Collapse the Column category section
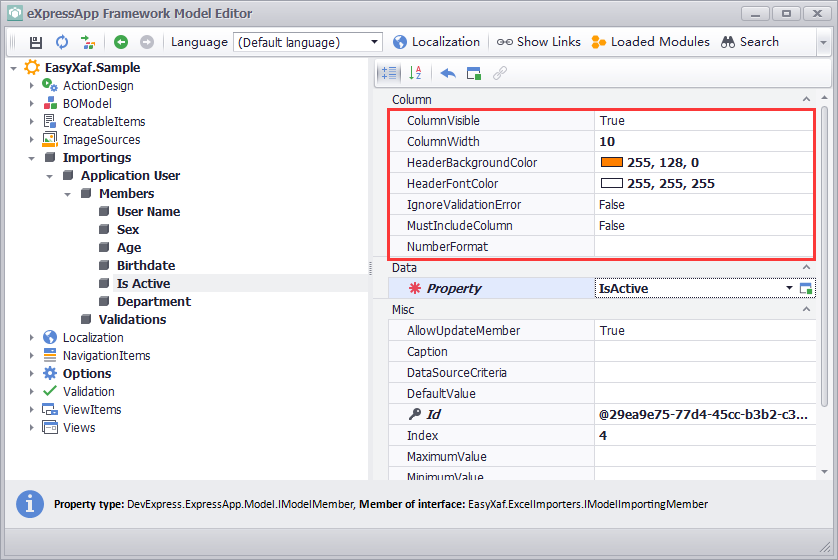 [807, 100]
